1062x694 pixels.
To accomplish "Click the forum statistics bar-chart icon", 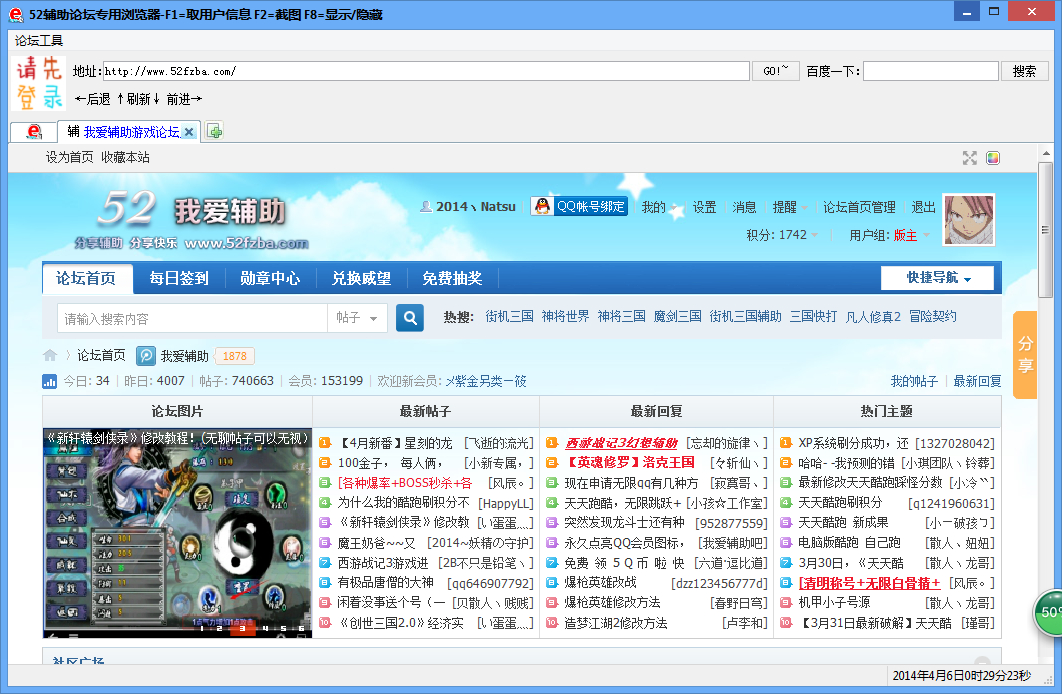I will pos(50,381).
